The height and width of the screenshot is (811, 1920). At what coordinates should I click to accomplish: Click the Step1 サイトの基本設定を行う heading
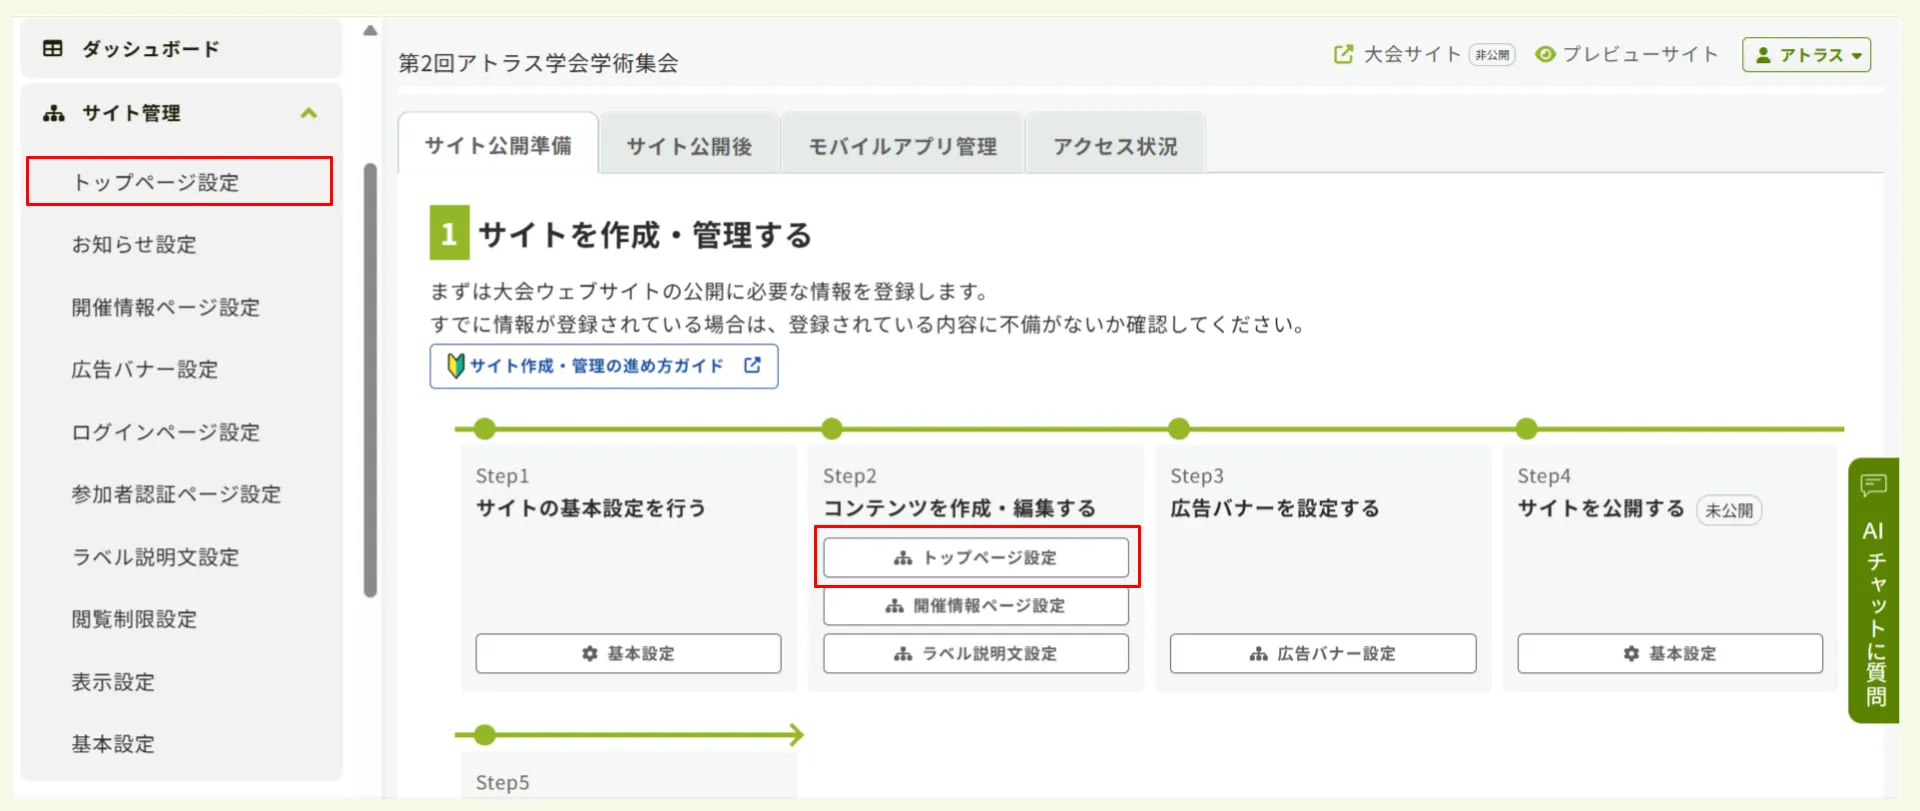click(591, 508)
